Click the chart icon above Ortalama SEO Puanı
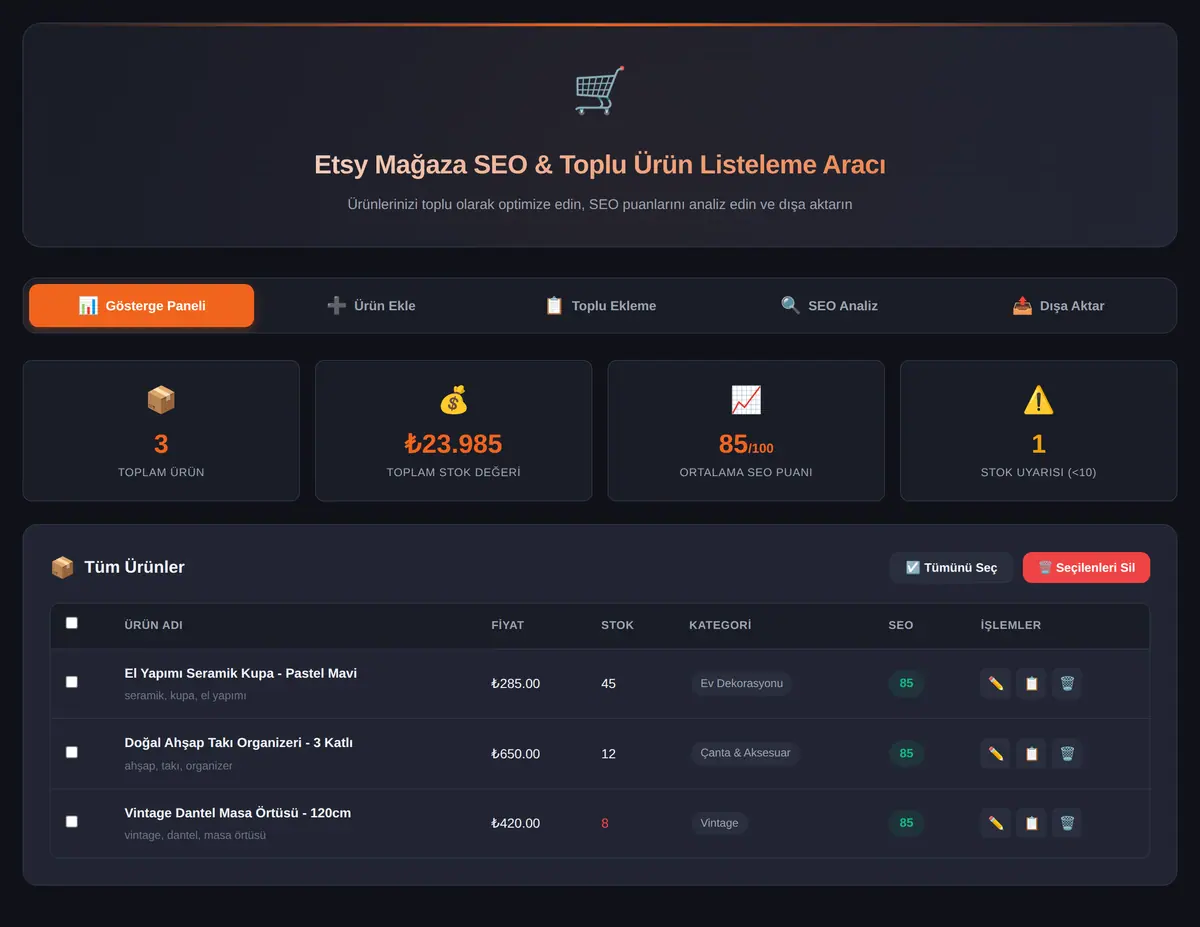The image size is (1200, 927). pos(746,400)
